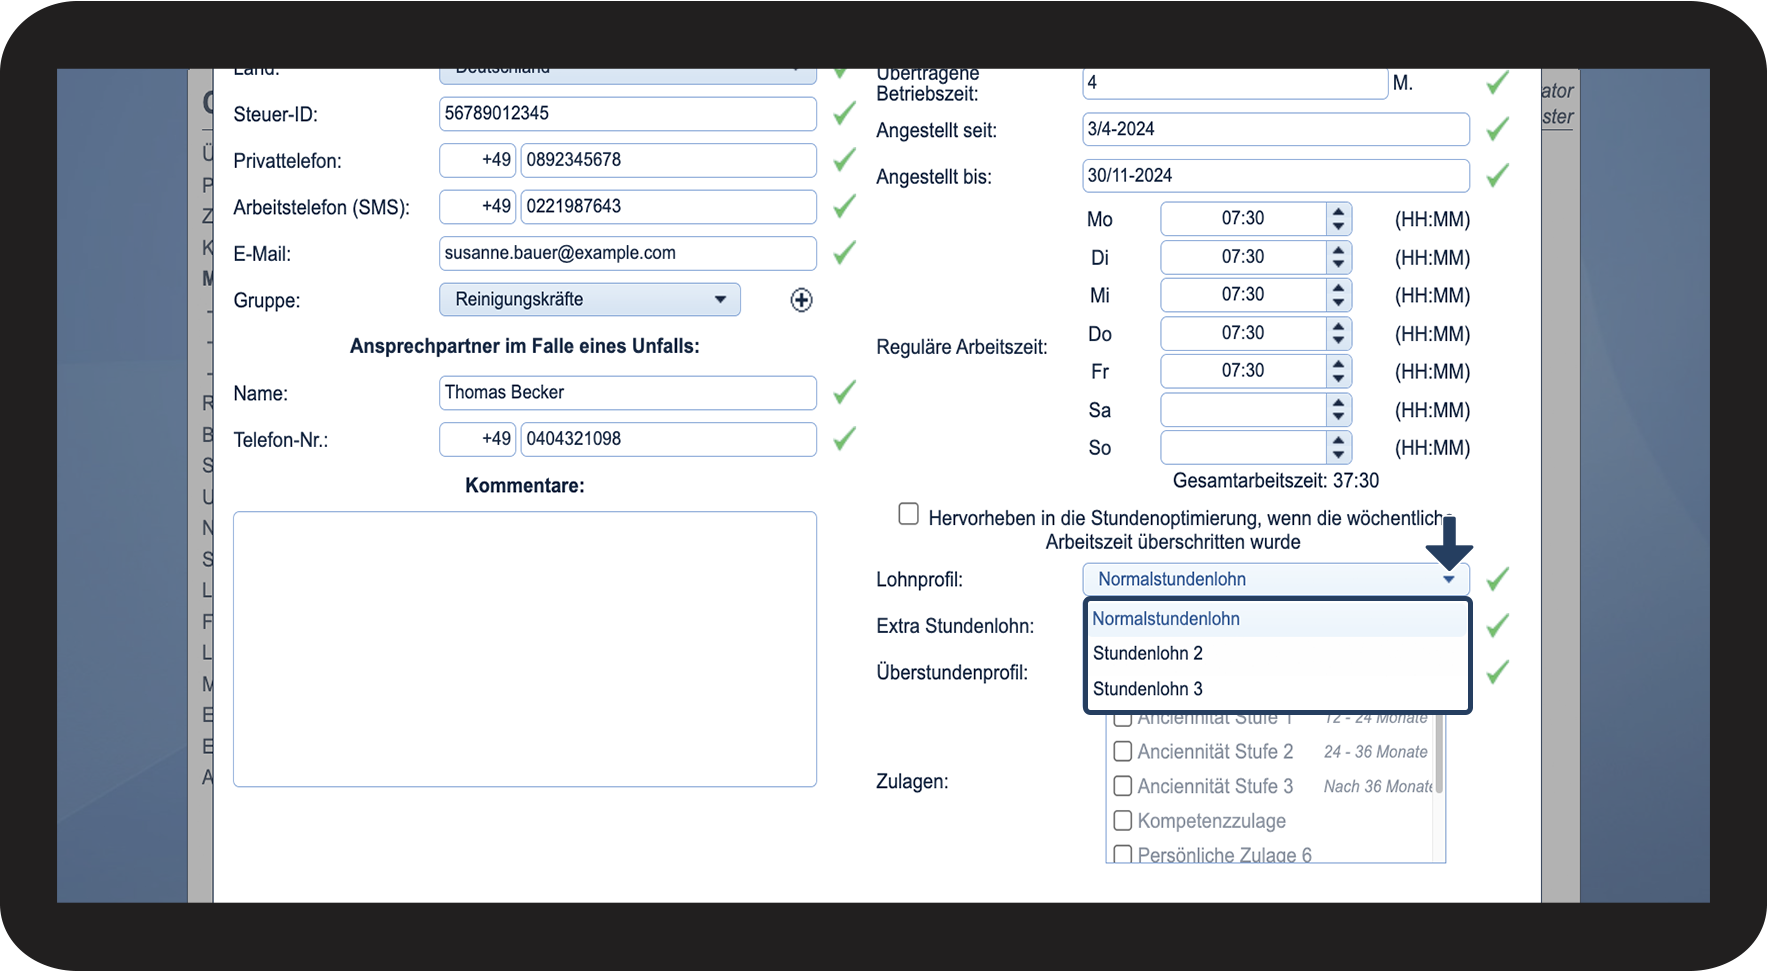This screenshot has height=971, width=1767.
Task: Click the plus icon next to Gruppe
Action: coord(801,300)
